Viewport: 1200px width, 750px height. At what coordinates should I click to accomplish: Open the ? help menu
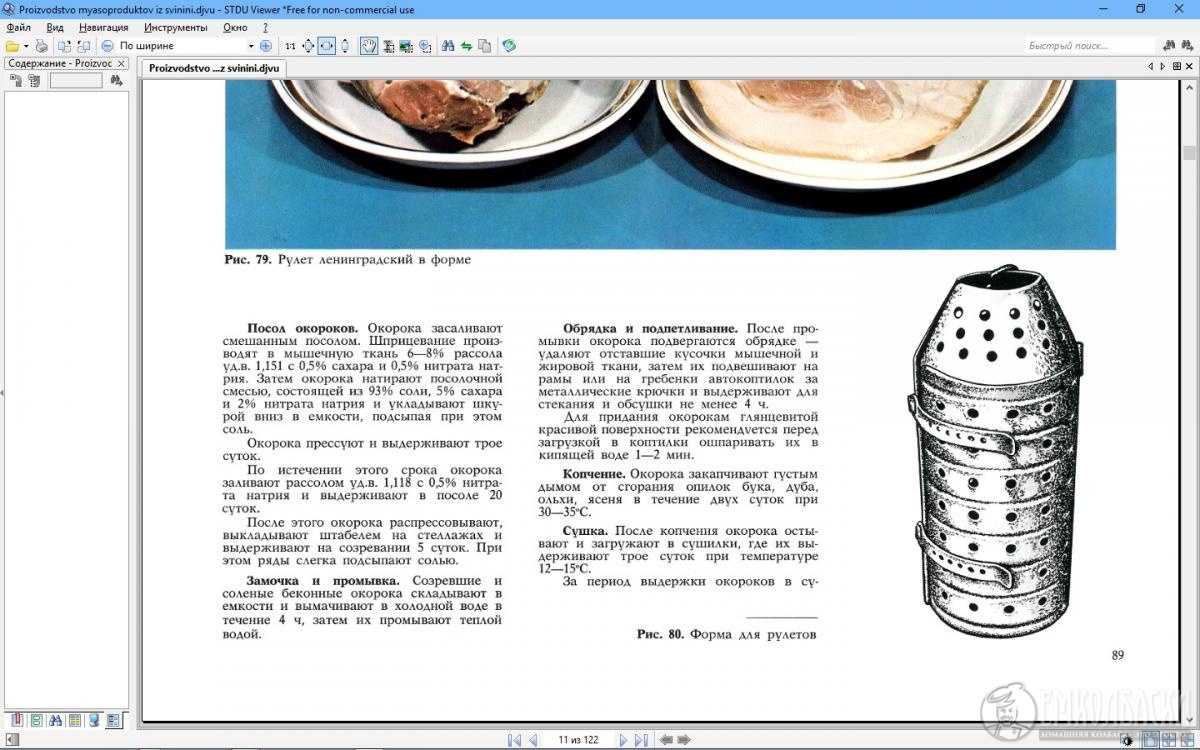click(x=265, y=27)
